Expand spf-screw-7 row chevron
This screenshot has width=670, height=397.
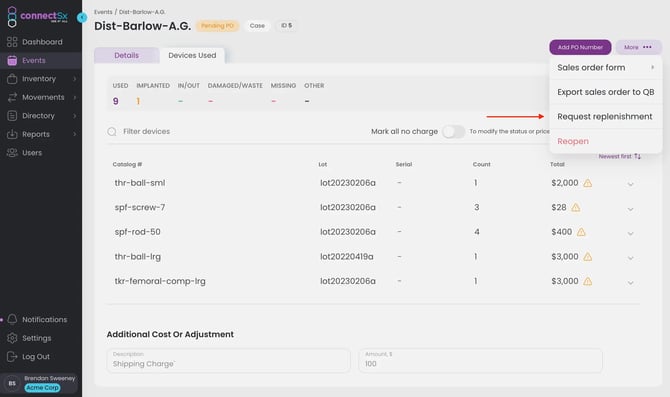[630, 209]
